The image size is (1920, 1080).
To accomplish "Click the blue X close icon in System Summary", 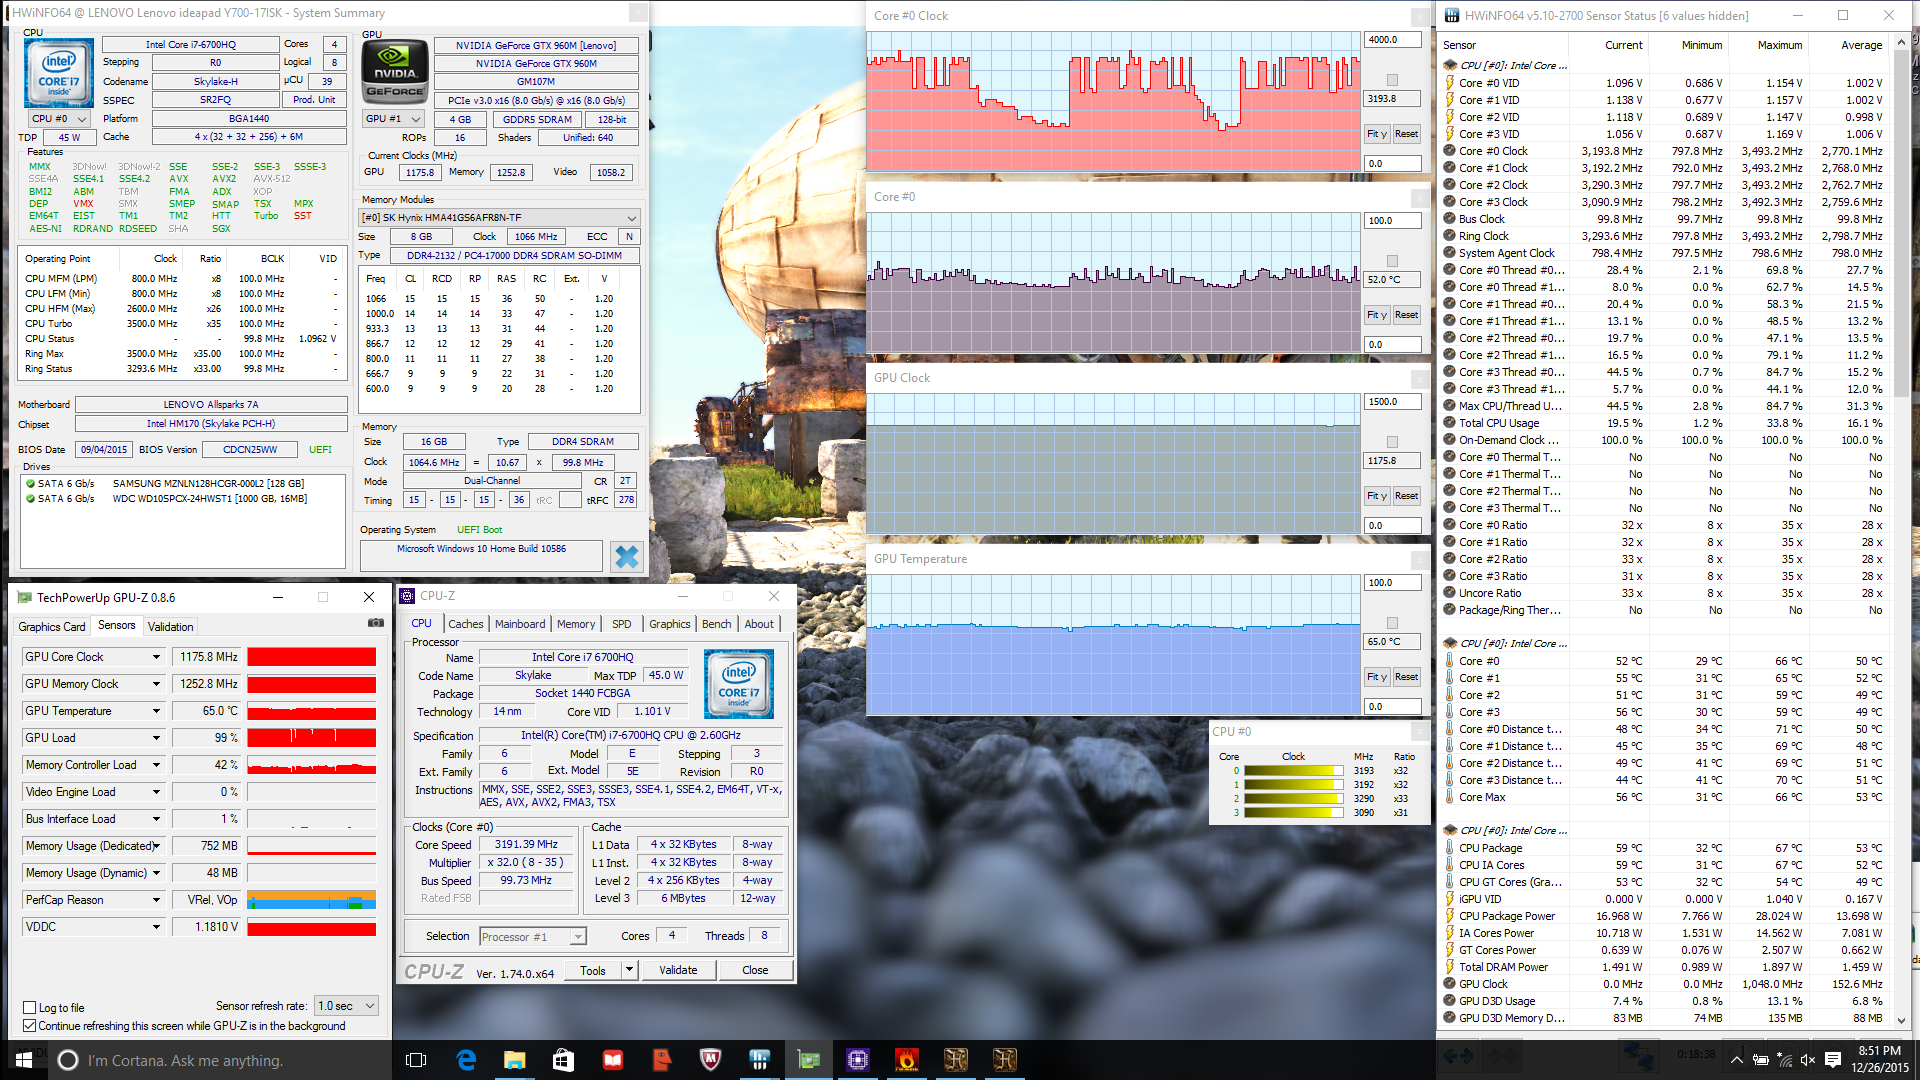I will click(627, 556).
